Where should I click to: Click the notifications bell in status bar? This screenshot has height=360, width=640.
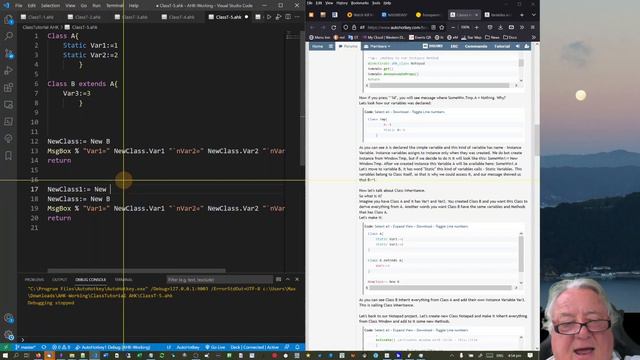298,347
